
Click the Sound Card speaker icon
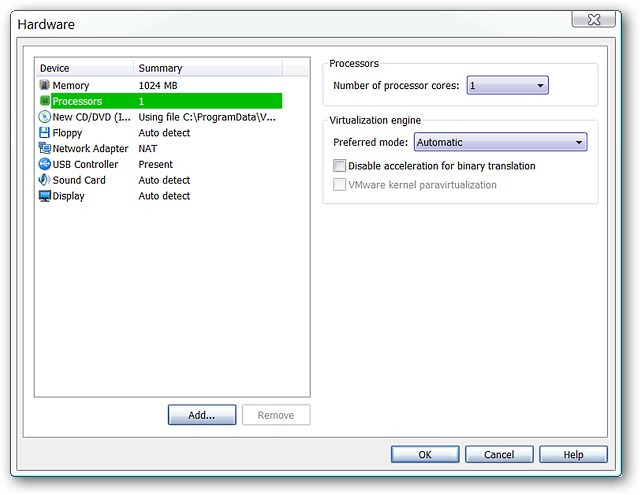point(44,180)
